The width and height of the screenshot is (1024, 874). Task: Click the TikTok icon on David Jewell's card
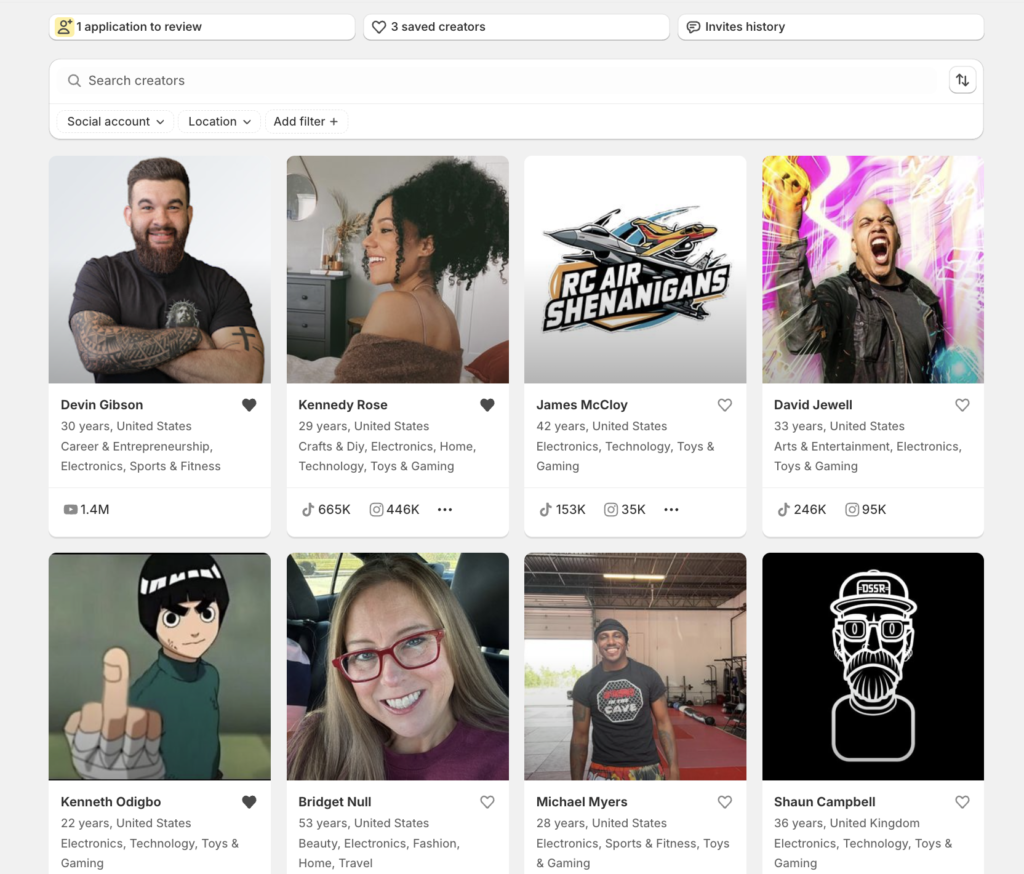point(783,510)
